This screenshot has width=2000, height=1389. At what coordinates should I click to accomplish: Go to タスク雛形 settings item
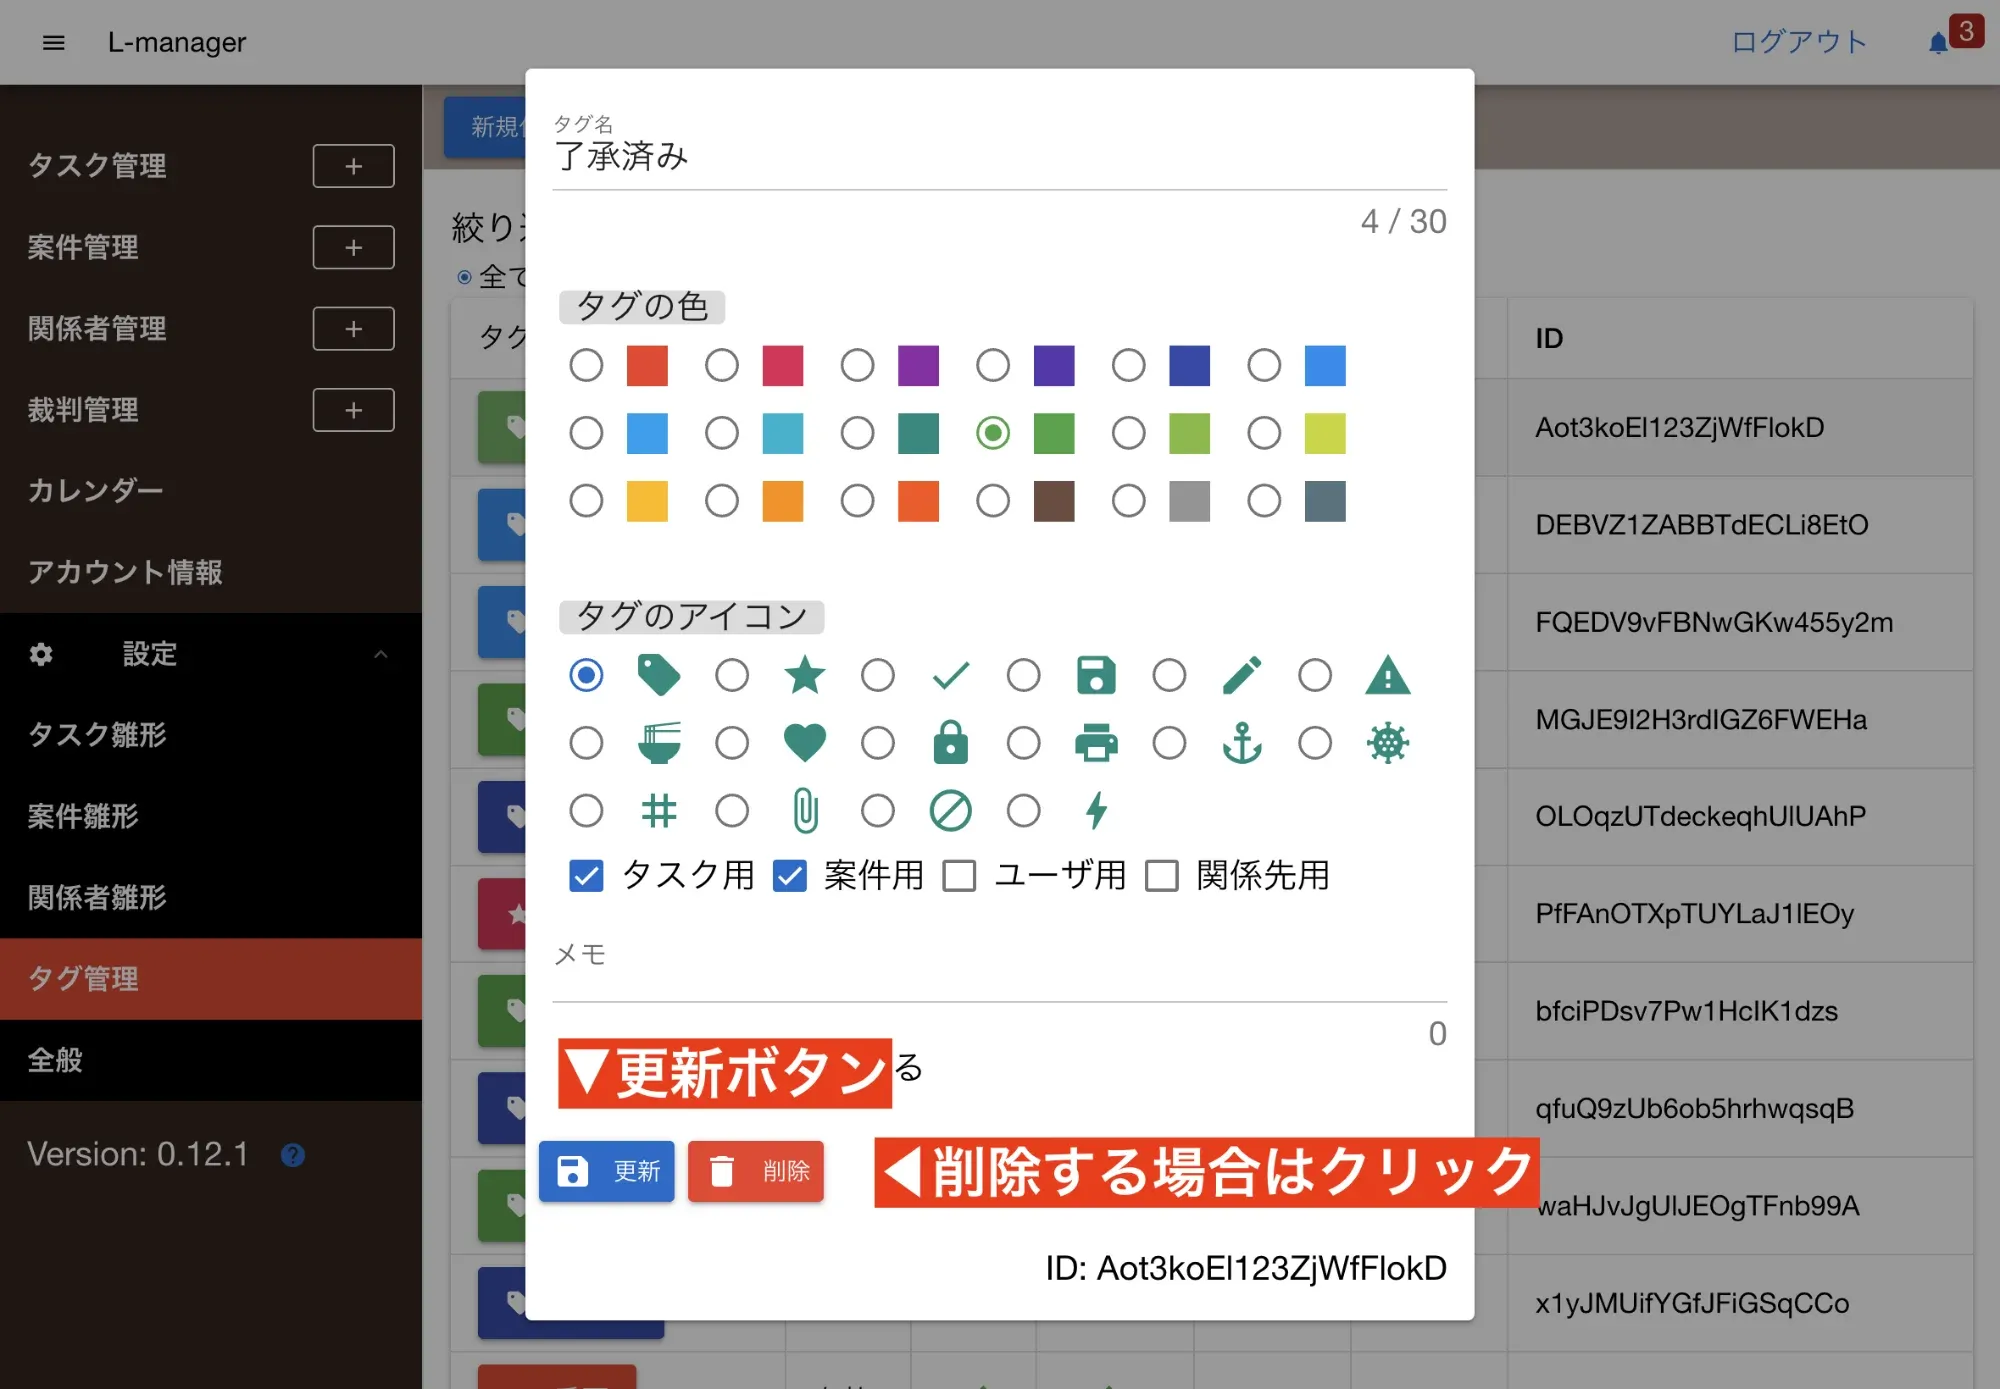[x=97, y=735]
